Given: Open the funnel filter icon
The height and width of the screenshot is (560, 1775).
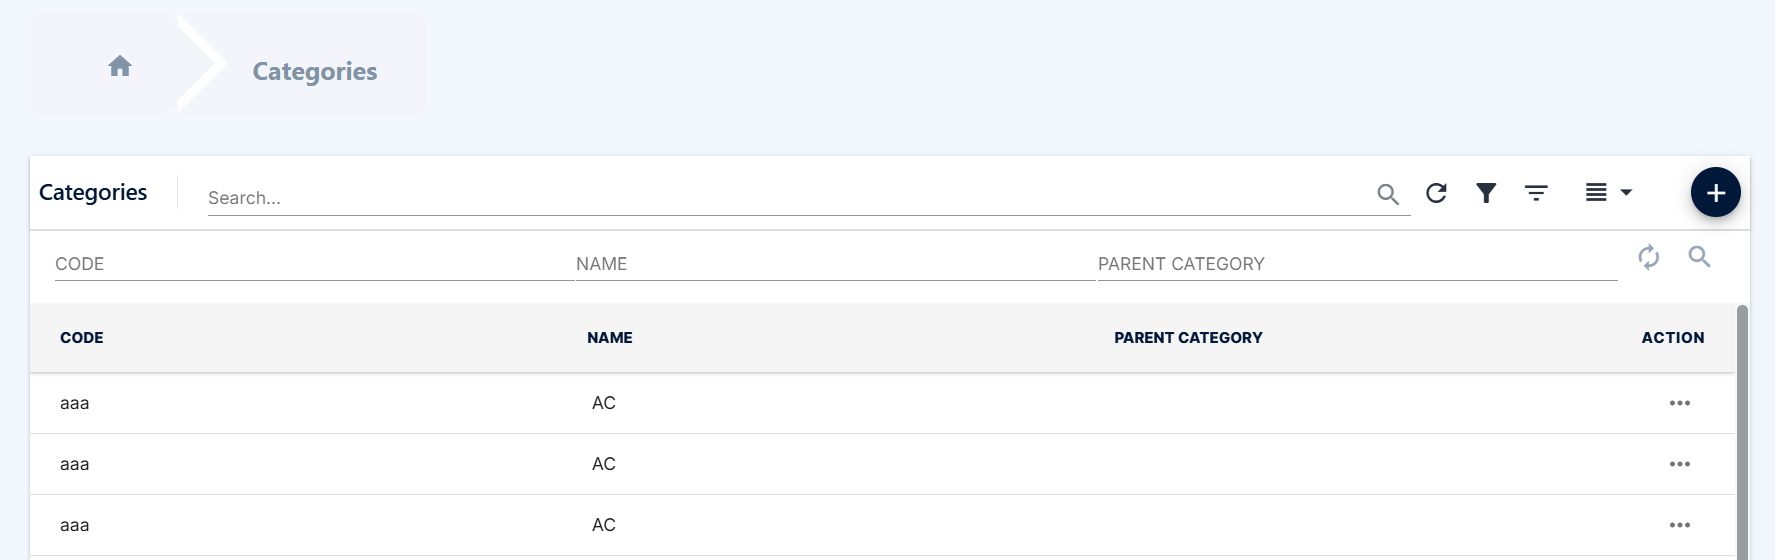Looking at the screenshot, I should coord(1486,193).
